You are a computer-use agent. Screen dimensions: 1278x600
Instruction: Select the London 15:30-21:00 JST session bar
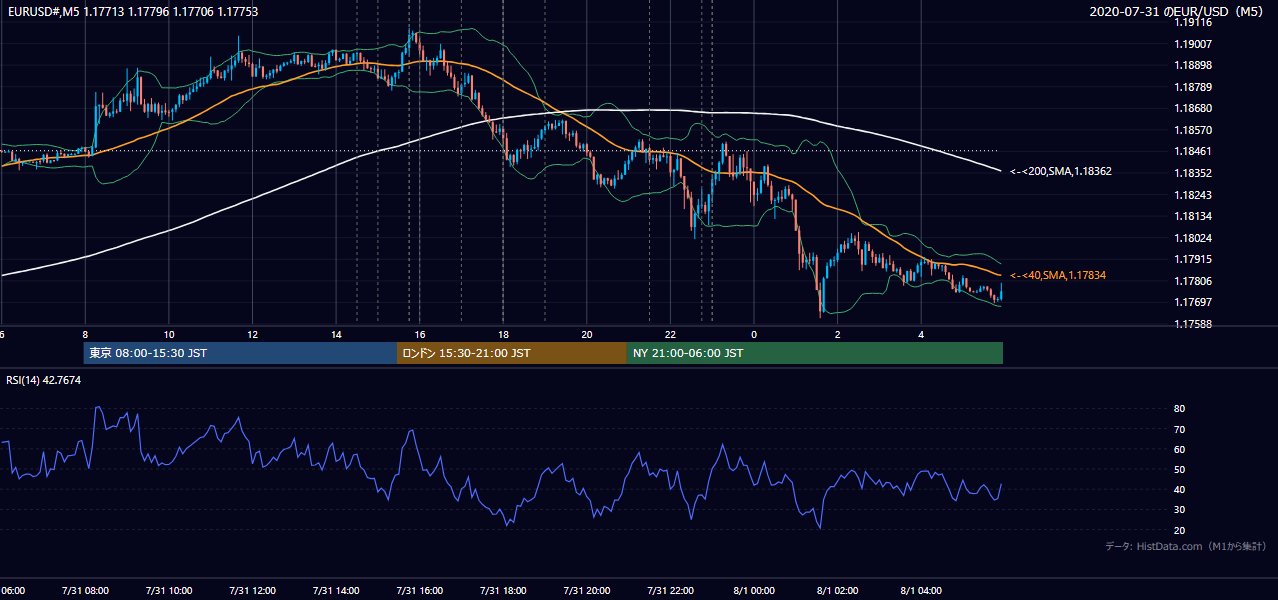tap(512, 353)
